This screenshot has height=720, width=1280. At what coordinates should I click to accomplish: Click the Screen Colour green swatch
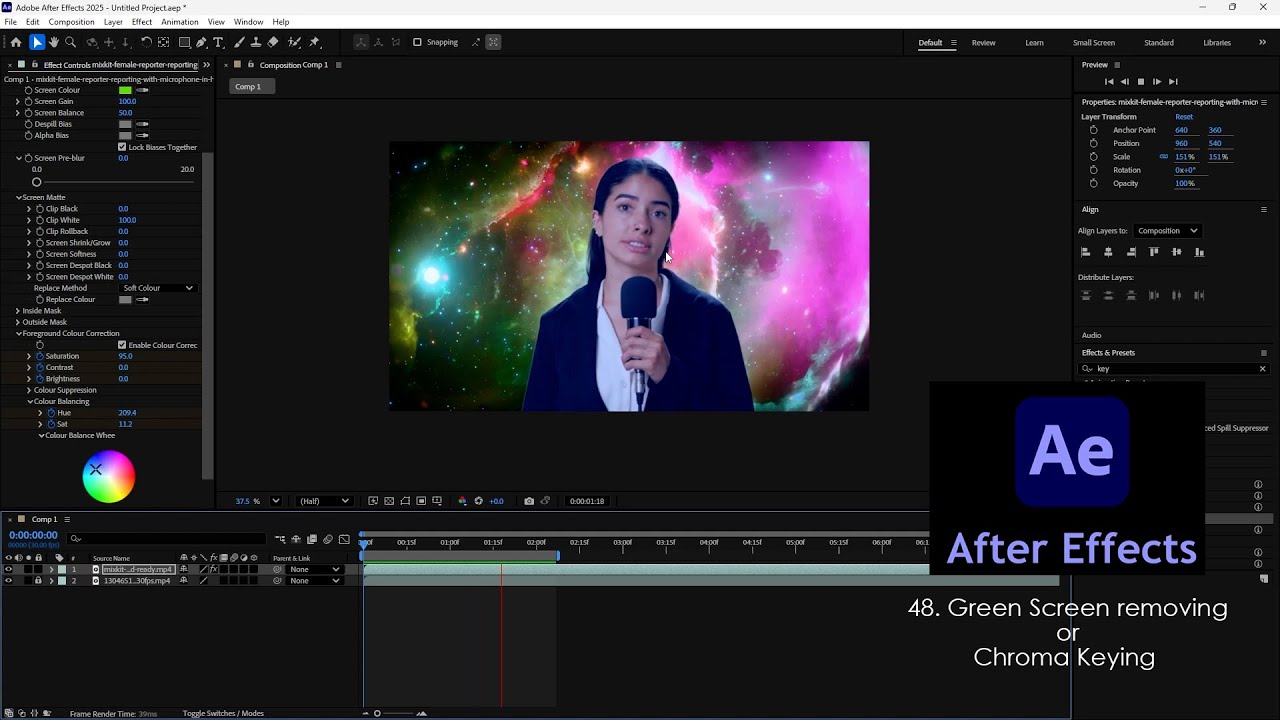125,90
